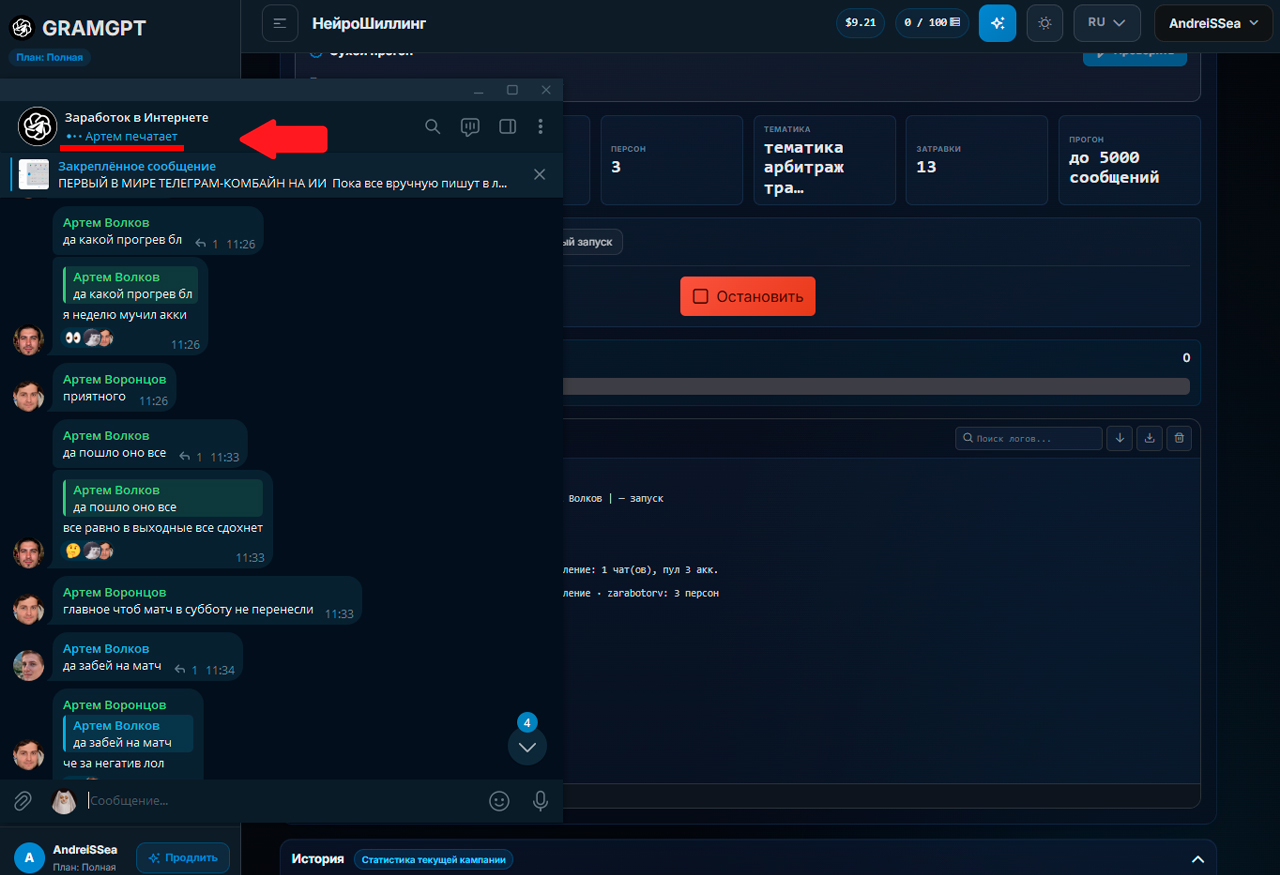Click message 'приятного' from Артем Воронцов
The image size is (1280, 875).
pos(94,396)
